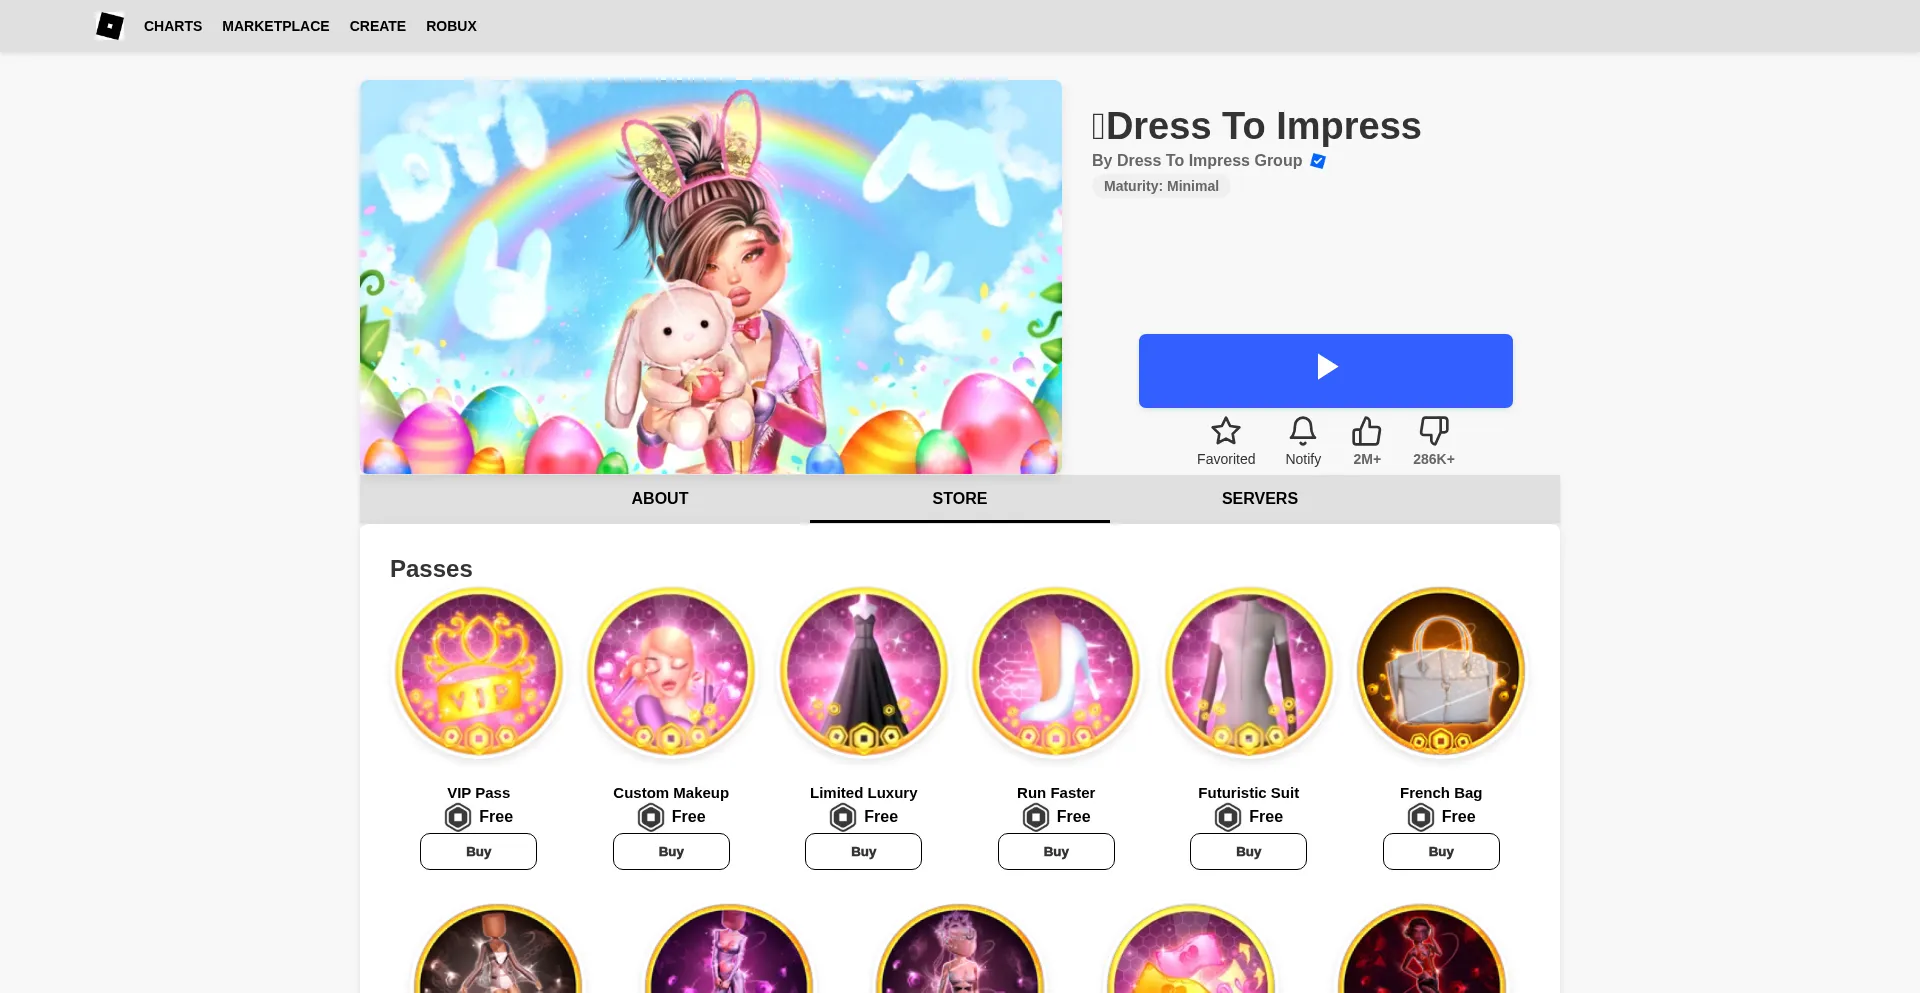Click the Free price under French Bag
Viewport: 1920px width, 993px height.
click(x=1458, y=817)
